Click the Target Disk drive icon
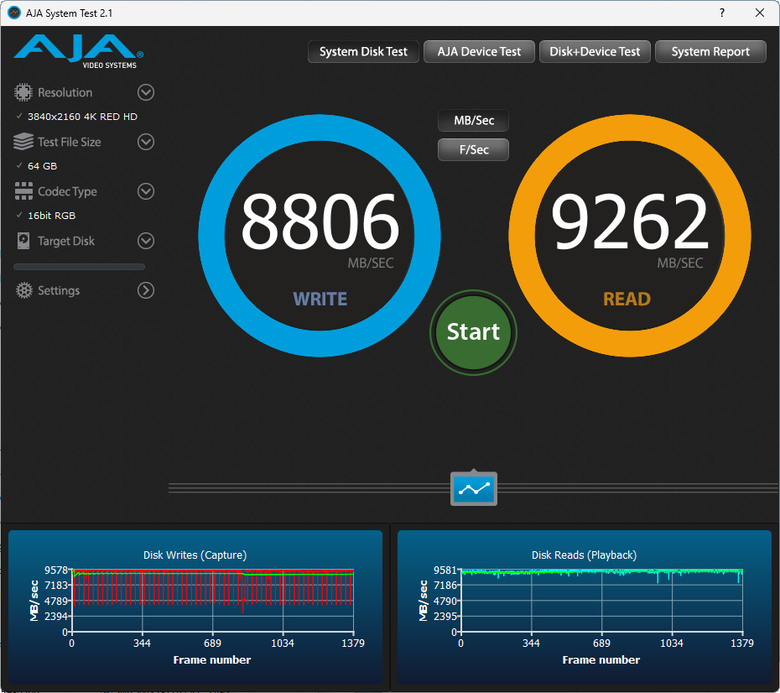Image resolution: width=780 pixels, height=693 pixels. (x=23, y=241)
